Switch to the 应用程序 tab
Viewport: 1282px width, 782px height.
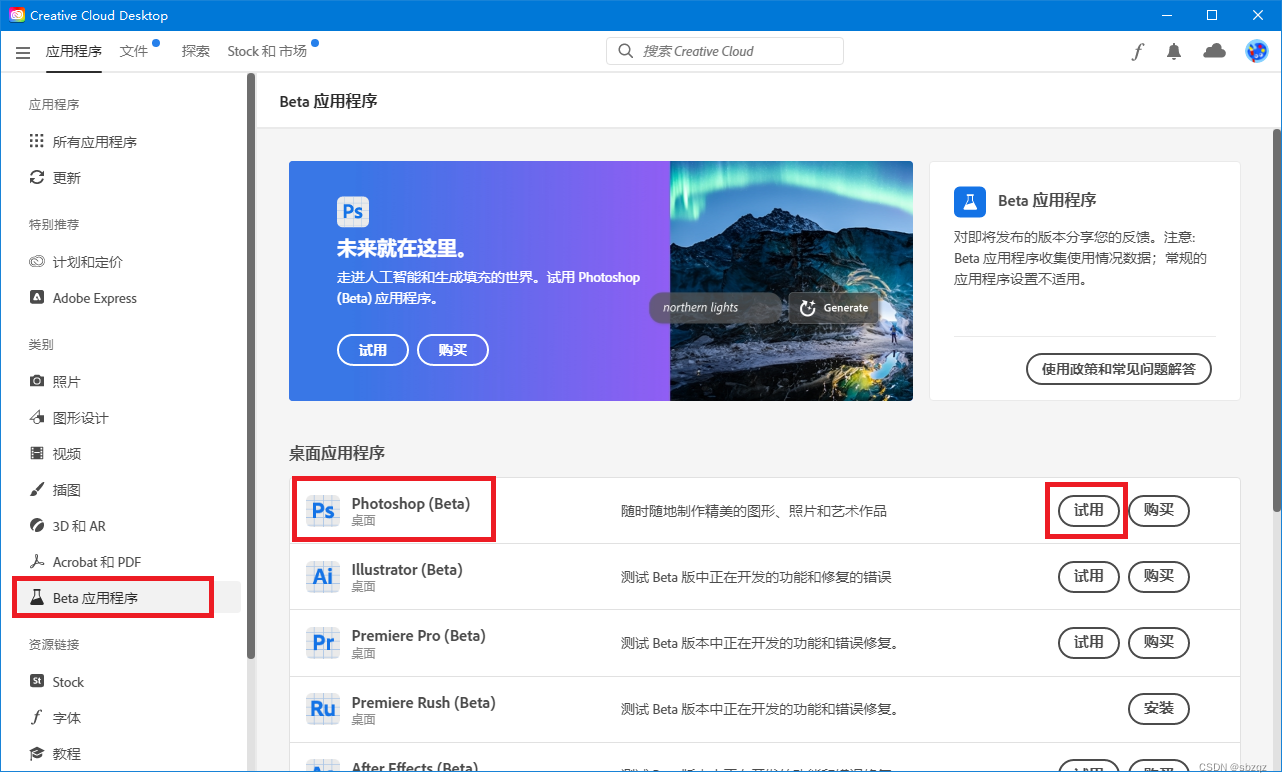pyautogui.click(x=74, y=51)
